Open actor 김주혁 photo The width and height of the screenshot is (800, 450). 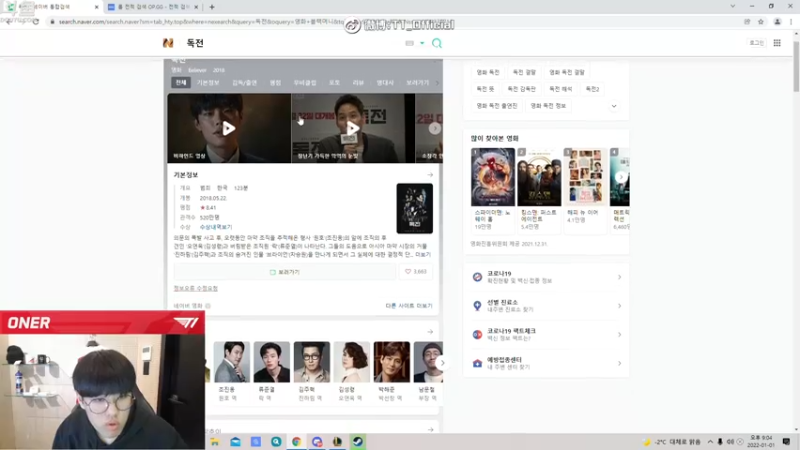(x=312, y=362)
